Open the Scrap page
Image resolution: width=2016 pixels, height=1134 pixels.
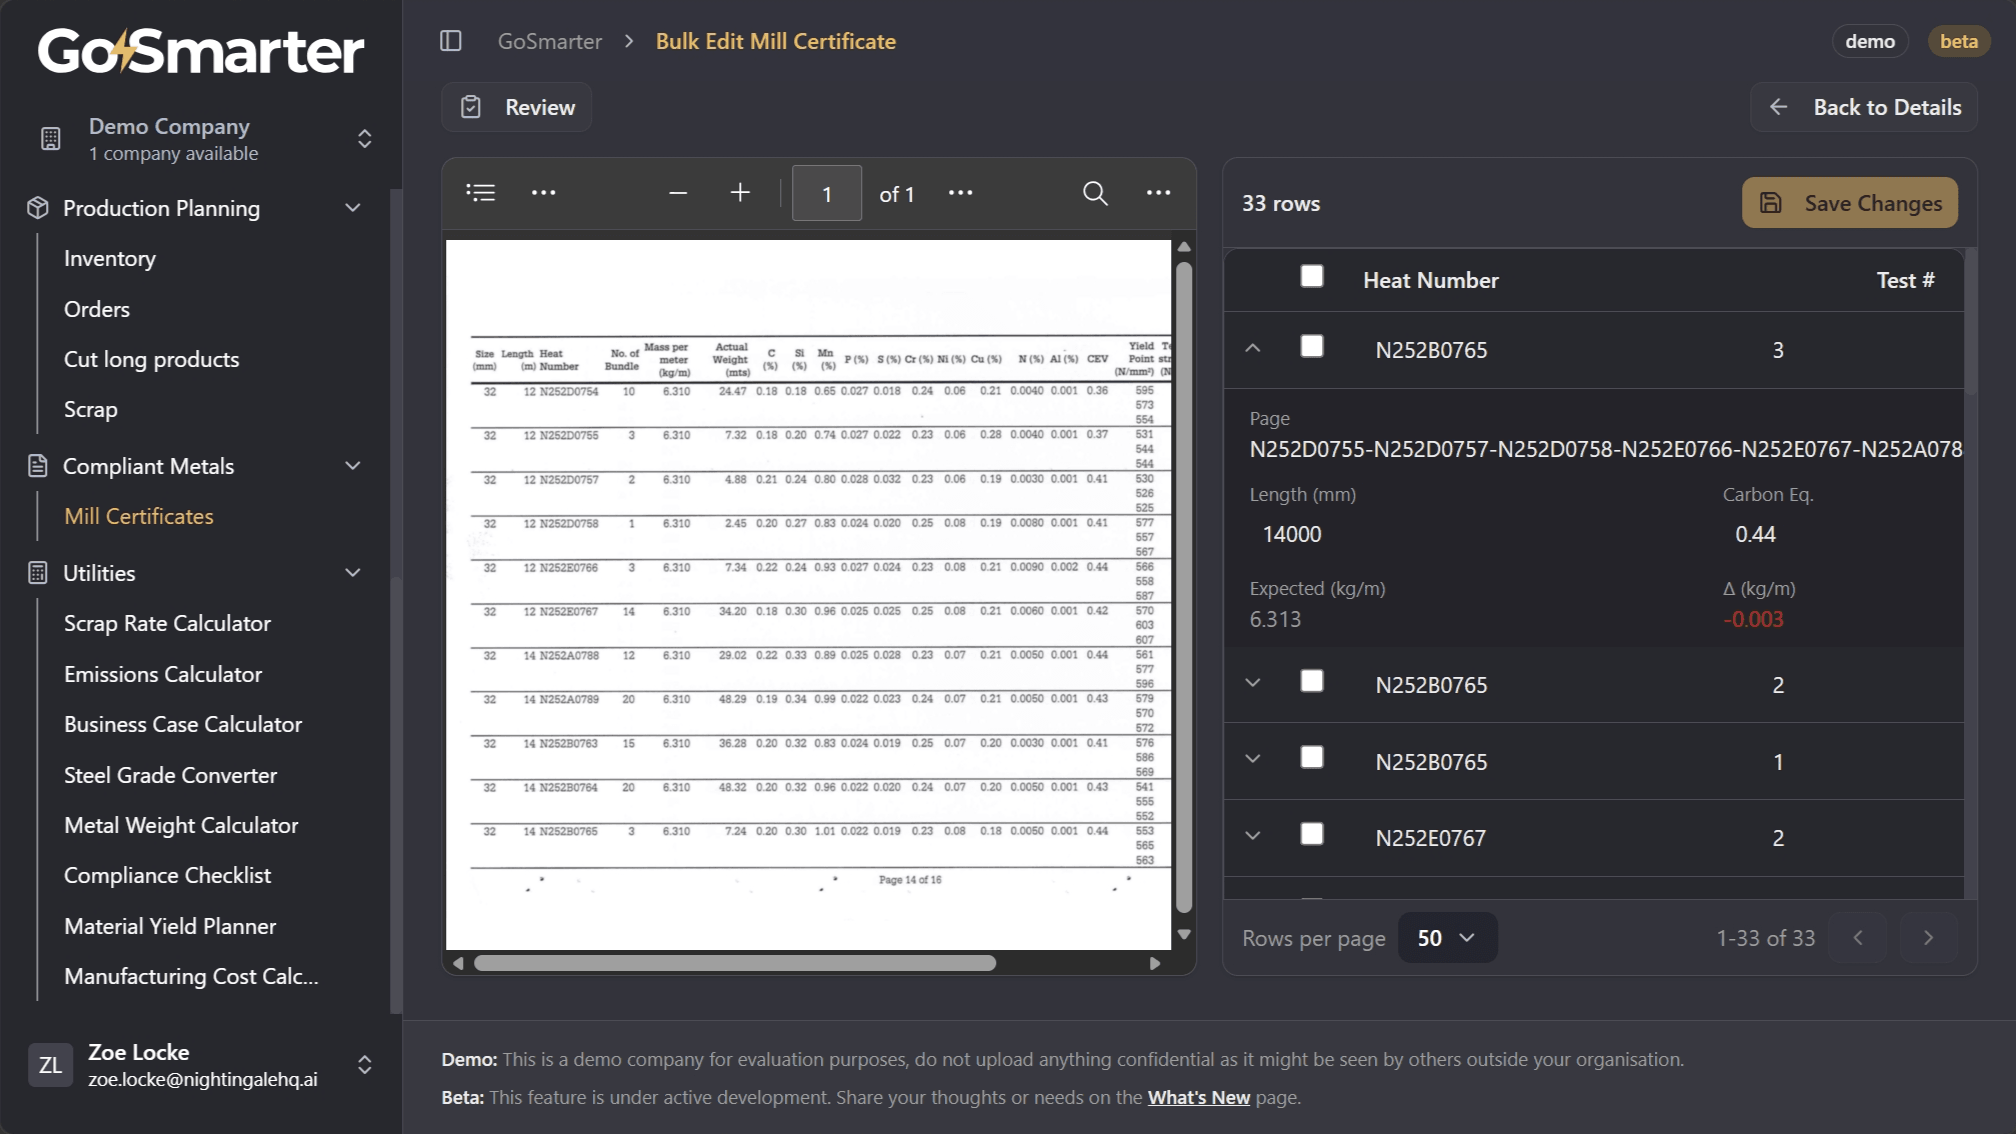[91, 410]
